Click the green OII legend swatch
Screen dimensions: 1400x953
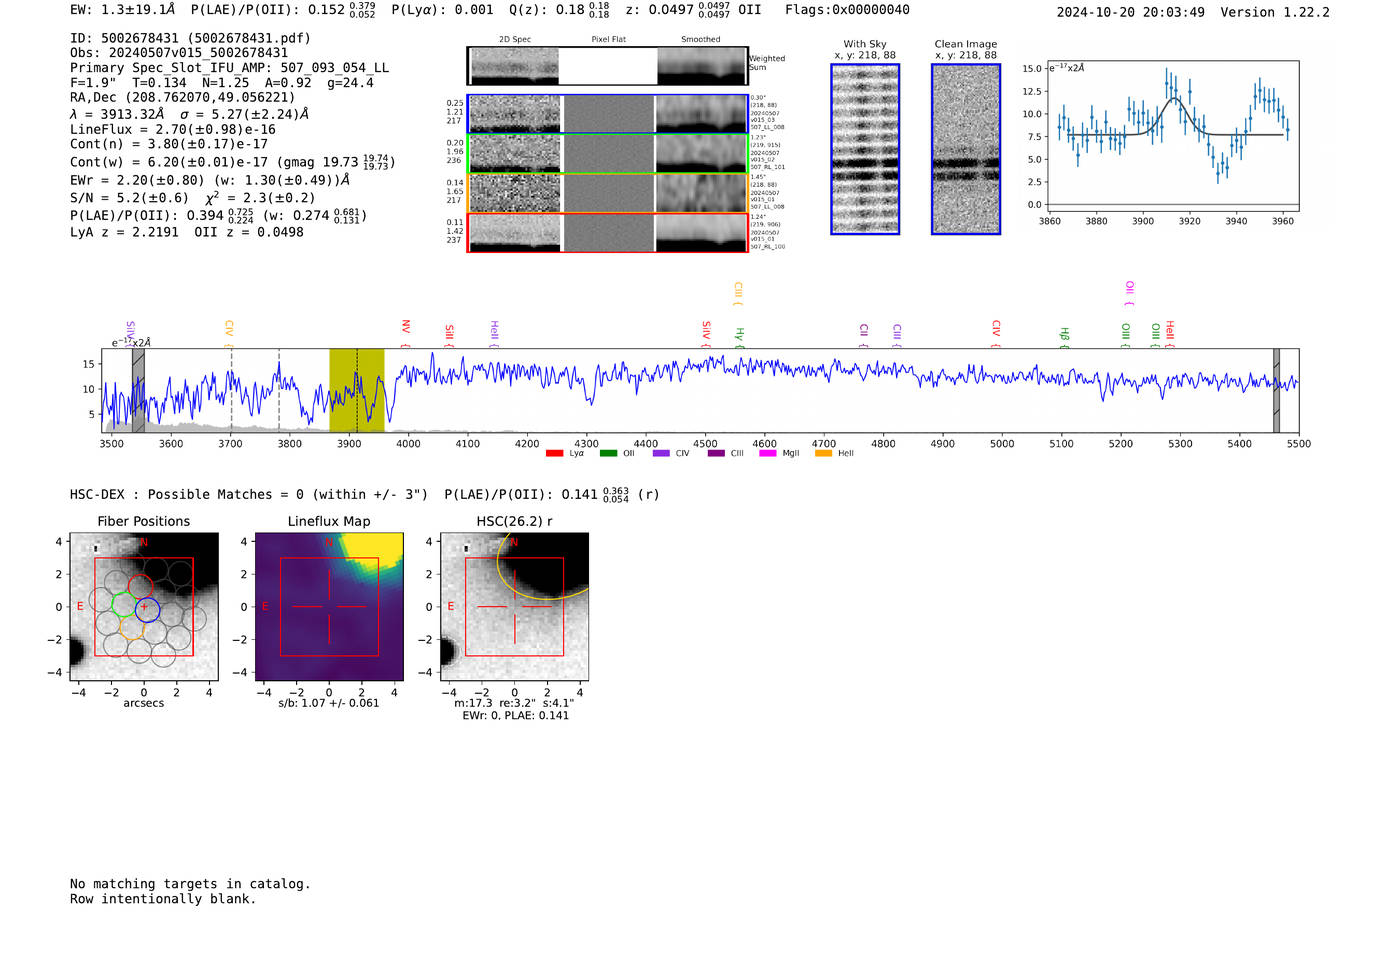tap(608, 454)
